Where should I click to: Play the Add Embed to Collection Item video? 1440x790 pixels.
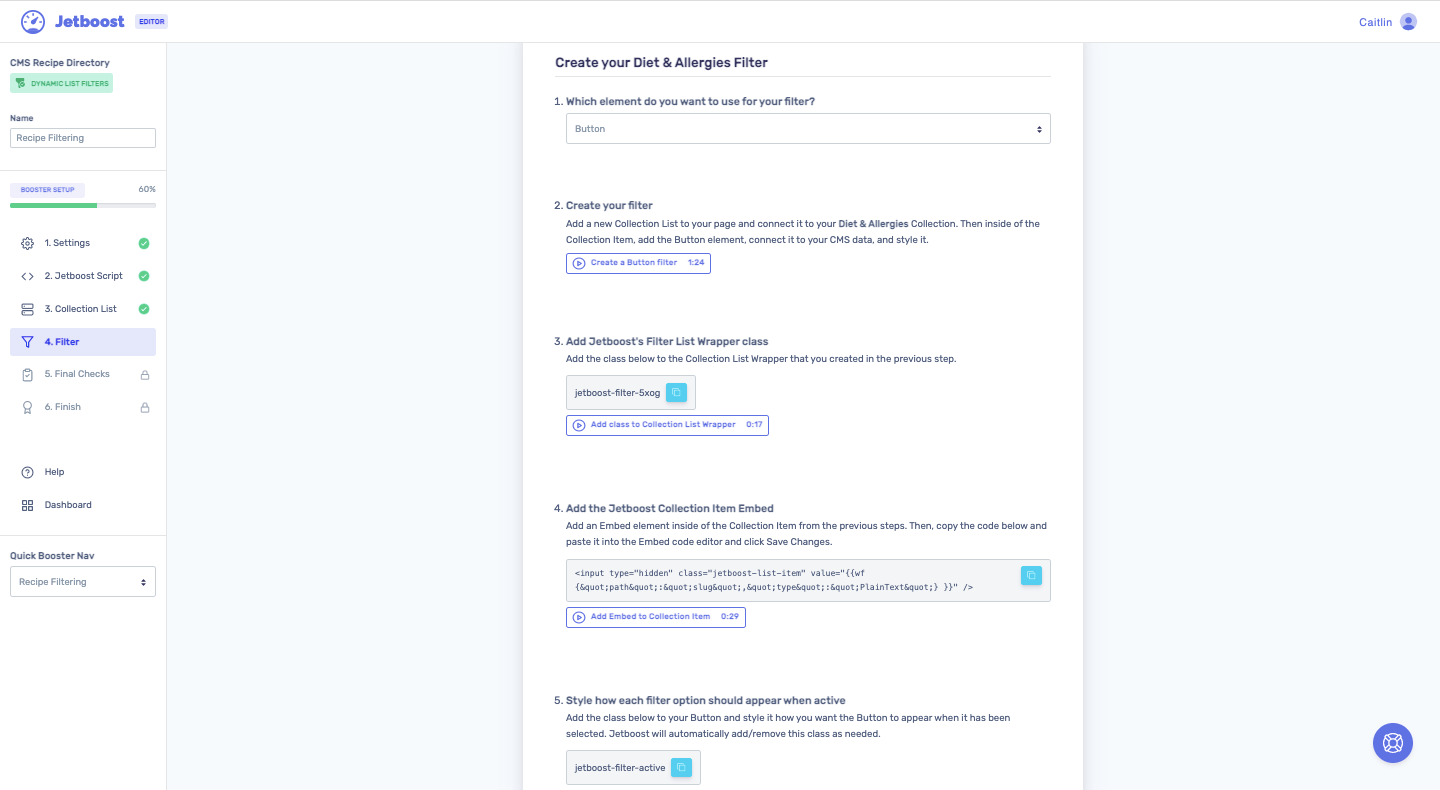coord(655,617)
